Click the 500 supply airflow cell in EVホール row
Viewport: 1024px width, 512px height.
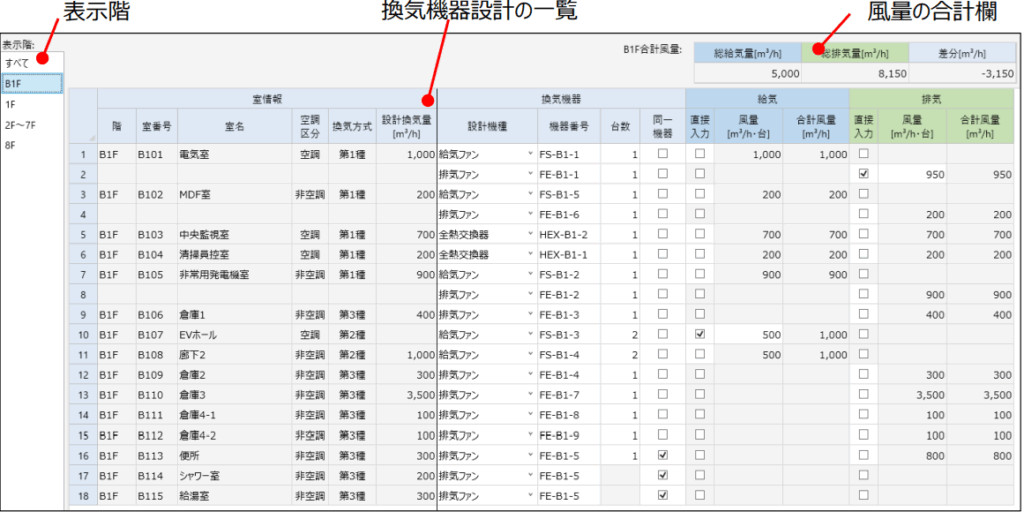pyautogui.click(x=748, y=334)
